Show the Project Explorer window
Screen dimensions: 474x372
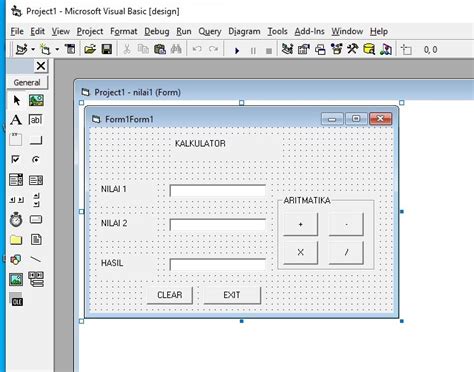(287, 49)
